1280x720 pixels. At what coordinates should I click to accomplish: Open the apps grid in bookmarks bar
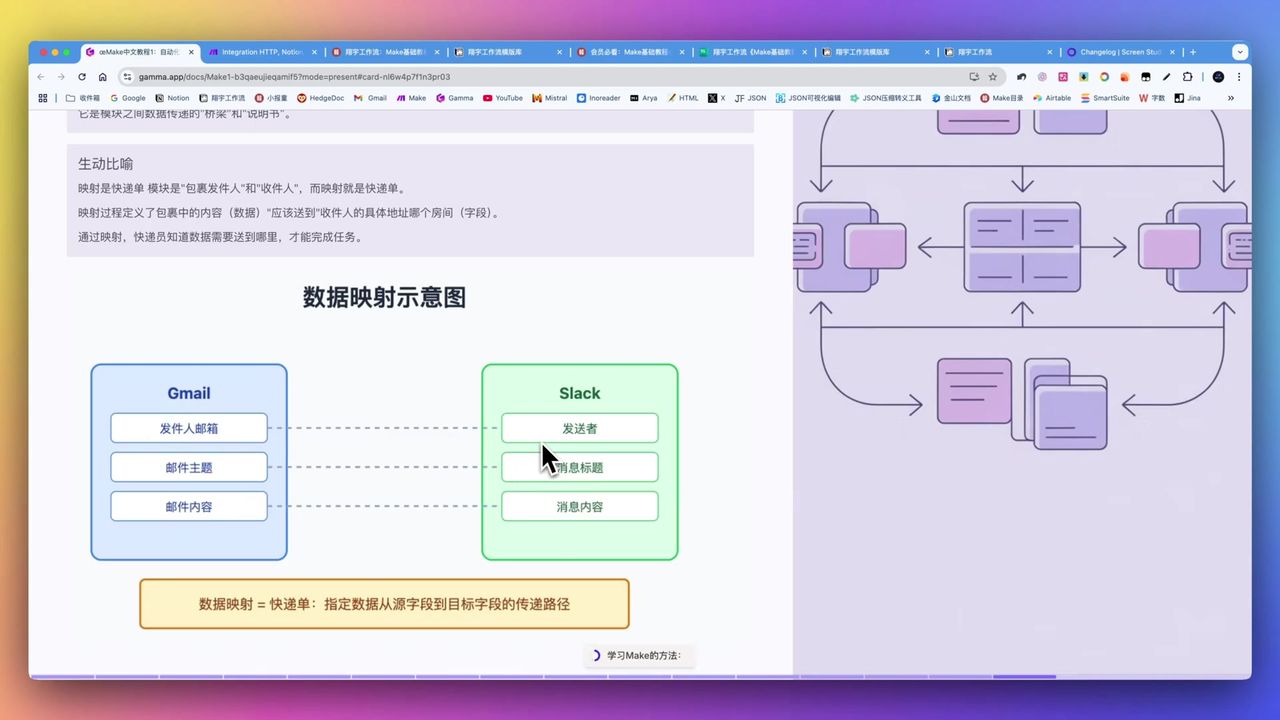43,98
